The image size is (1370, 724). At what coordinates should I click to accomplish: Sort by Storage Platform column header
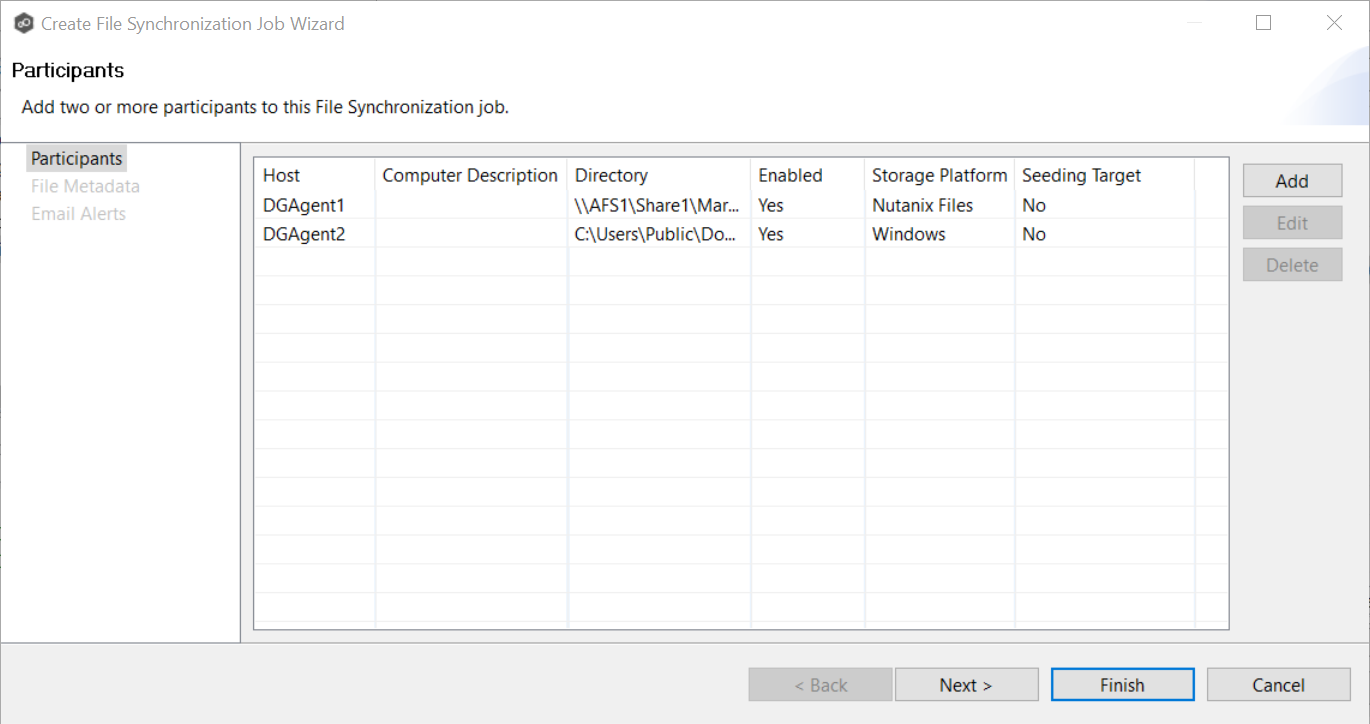tap(939, 175)
